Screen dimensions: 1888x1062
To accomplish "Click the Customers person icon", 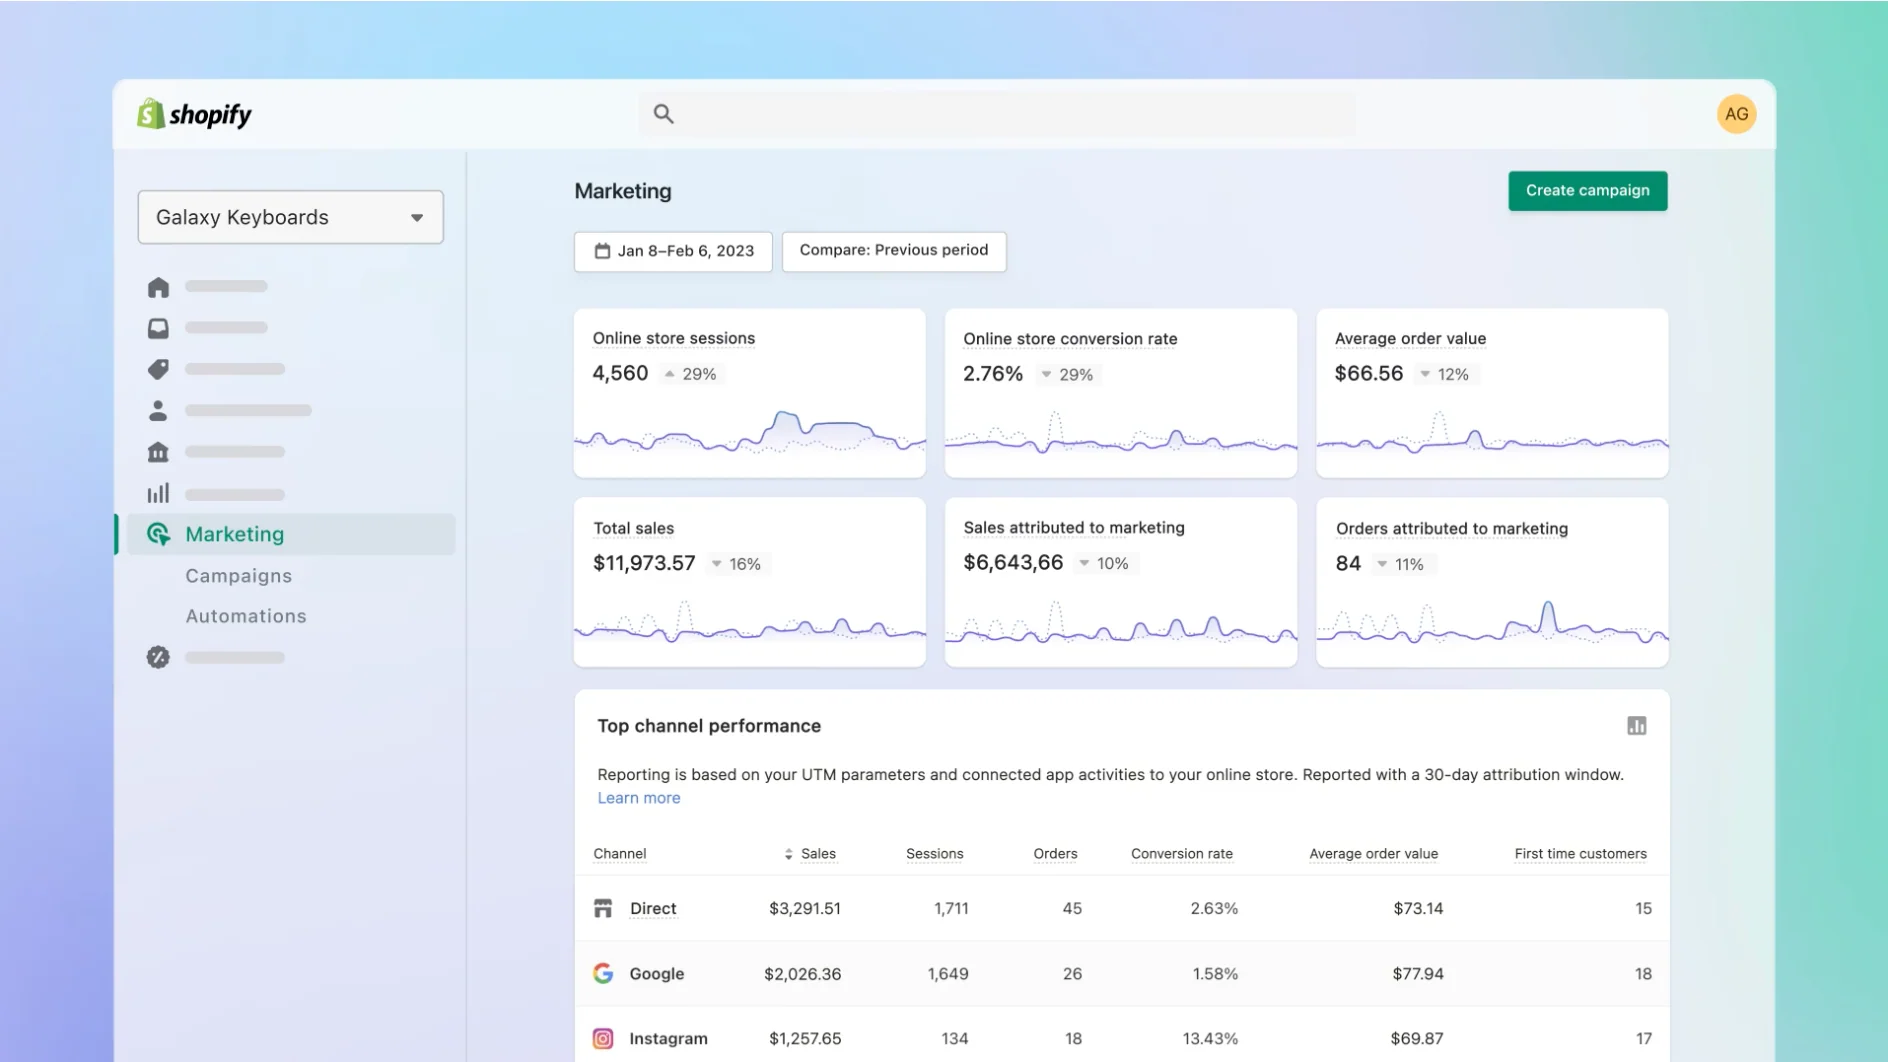I will point(158,410).
